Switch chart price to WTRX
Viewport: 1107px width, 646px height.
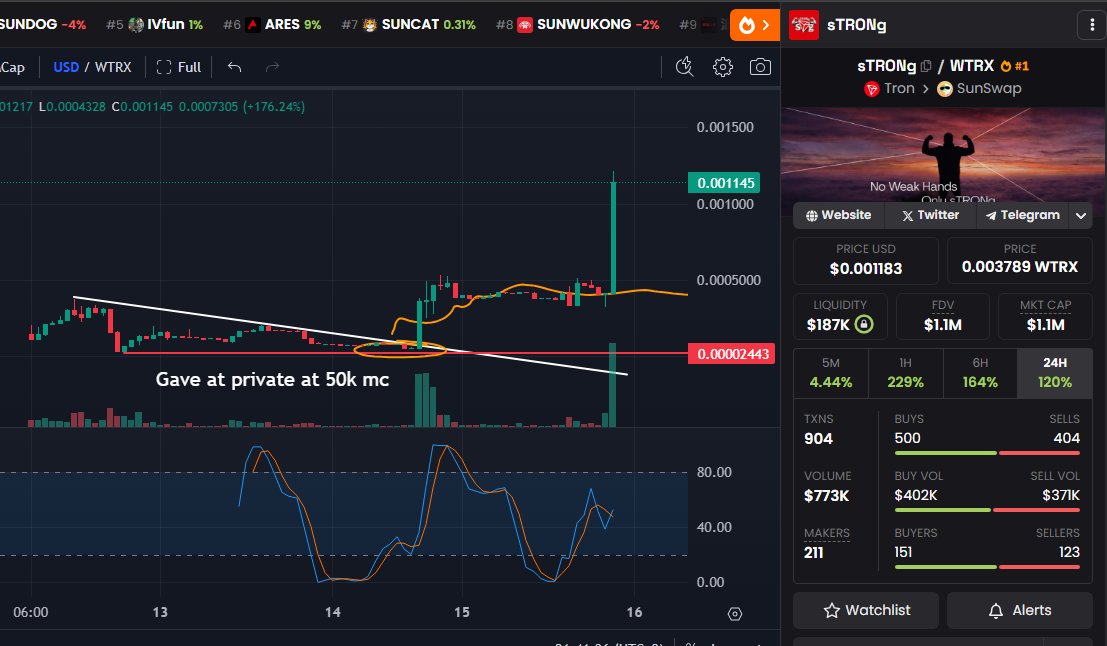pyautogui.click(x=113, y=67)
